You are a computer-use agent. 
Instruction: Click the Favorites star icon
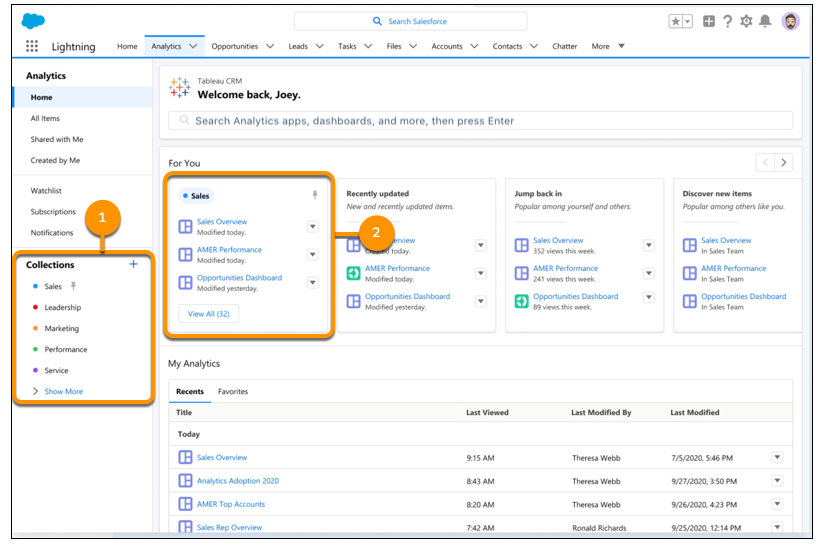[x=676, y=21]
